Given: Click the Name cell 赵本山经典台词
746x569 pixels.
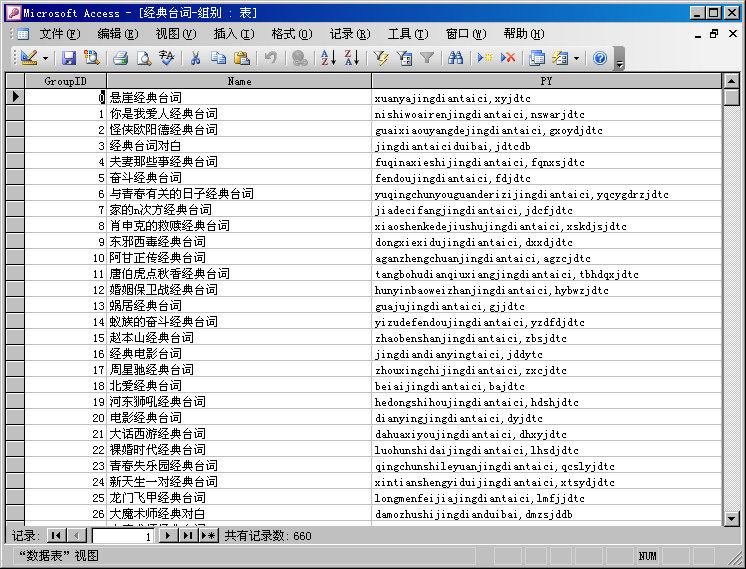Looking at the screenshot, I should pyautogui.click(x=239, y=337).
